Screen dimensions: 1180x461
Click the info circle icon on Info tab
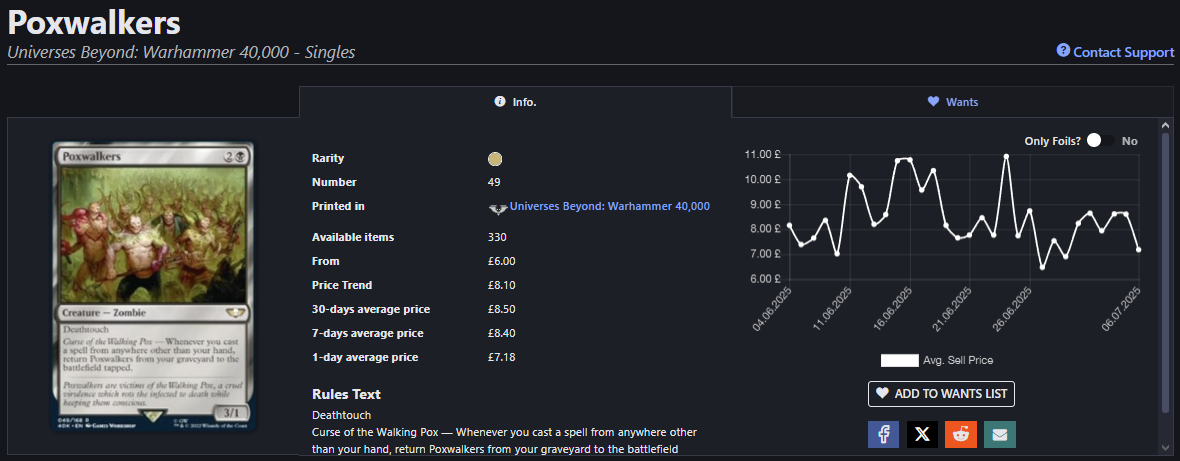[500, 102]
